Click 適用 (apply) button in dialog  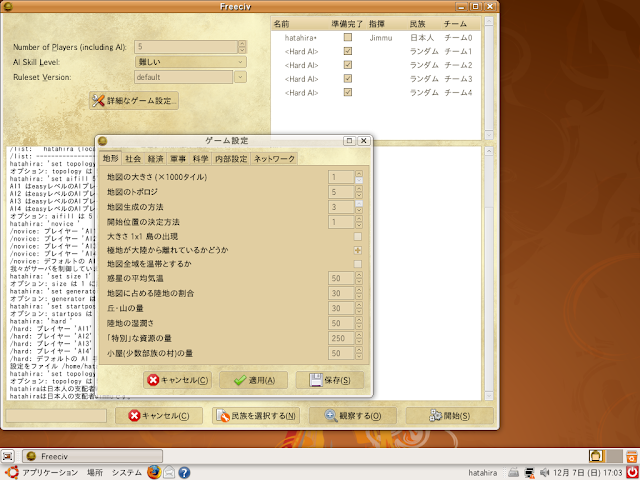tap(253, 380)
